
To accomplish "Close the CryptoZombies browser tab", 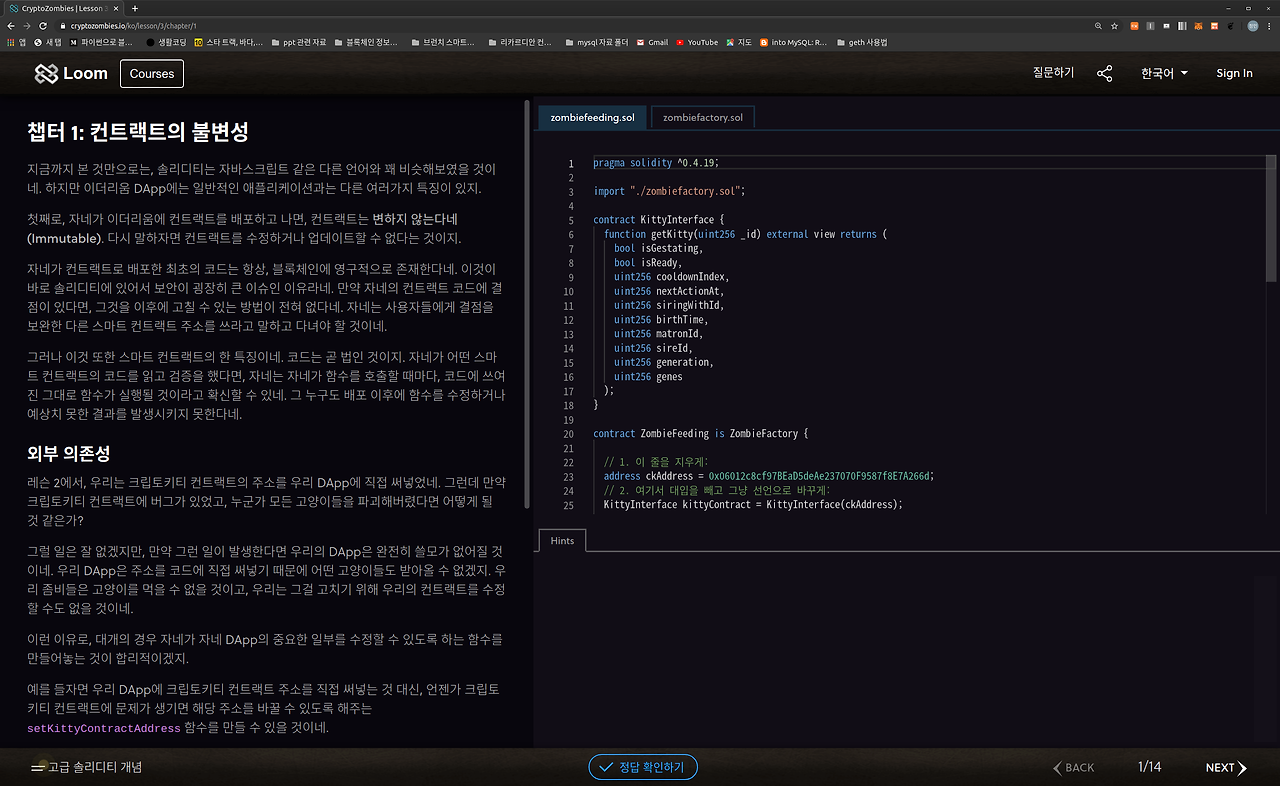I will coord(118,8).
